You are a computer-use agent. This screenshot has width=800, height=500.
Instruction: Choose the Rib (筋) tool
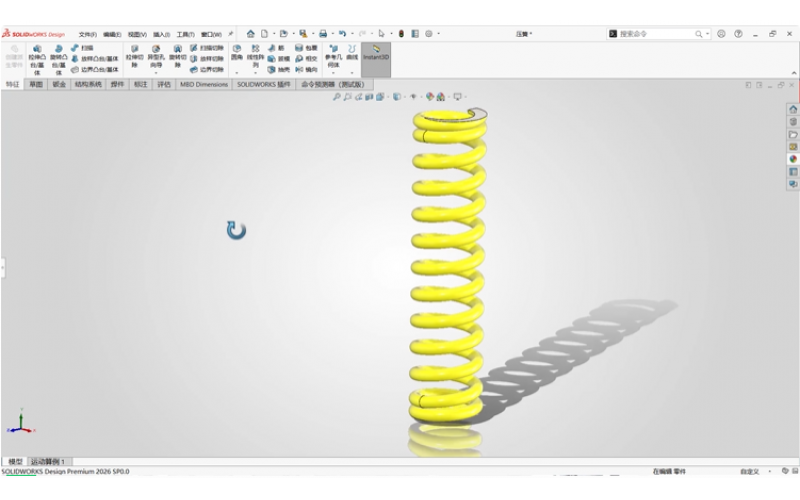pos(276,48)
